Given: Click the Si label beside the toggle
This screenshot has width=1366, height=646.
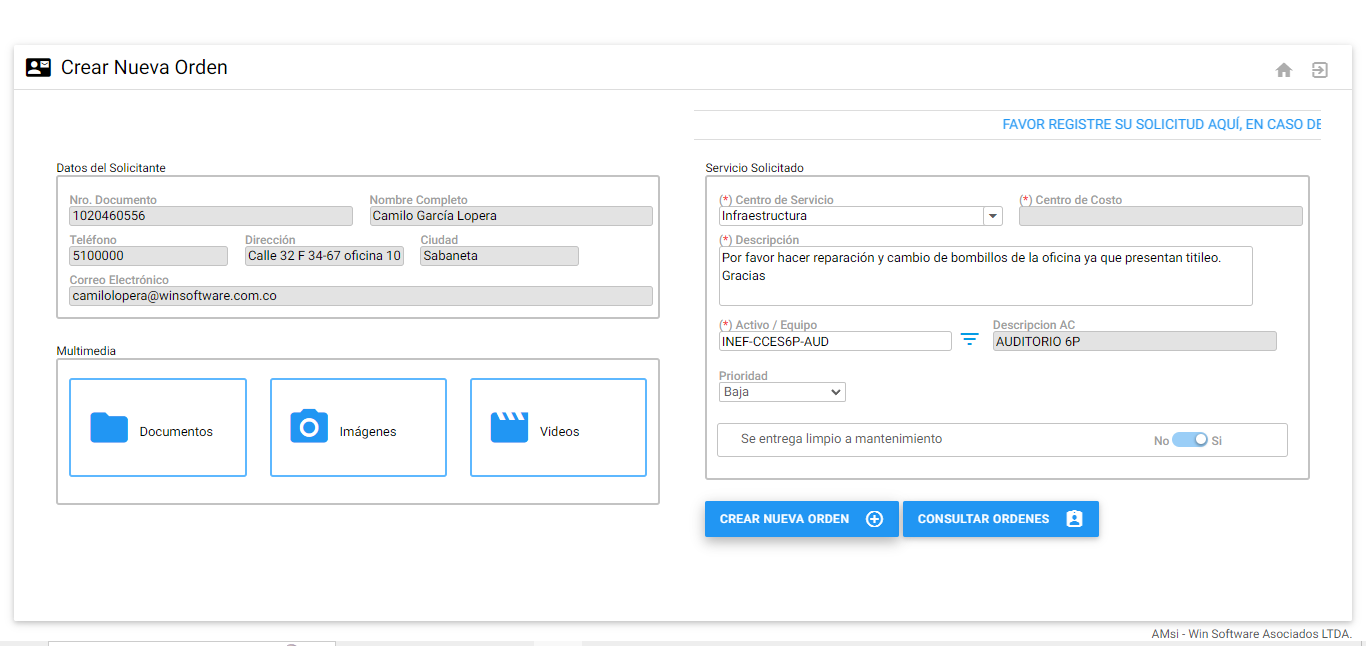Looking at the screenshot, I should [1217, 441].
